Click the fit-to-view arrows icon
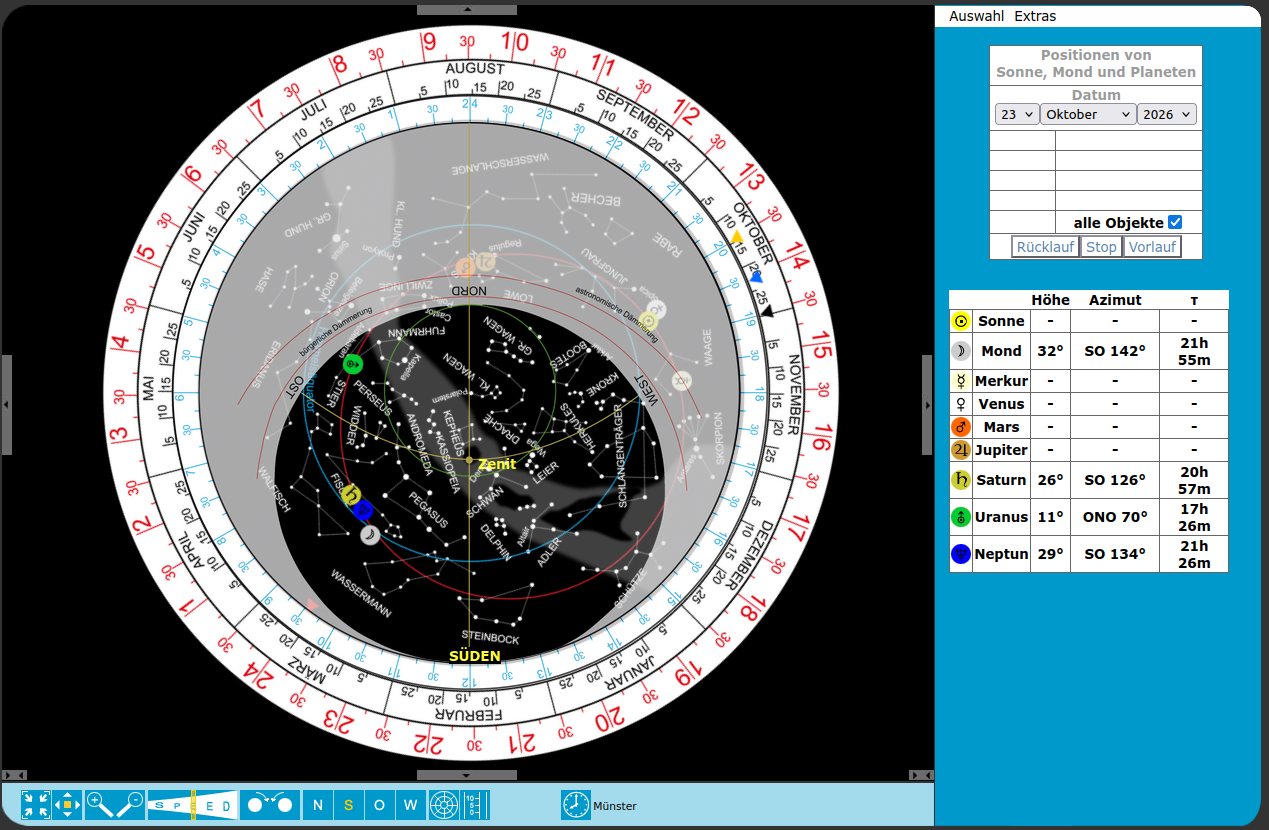This screenshot has height=830, width=1269. tap(36, 805)
